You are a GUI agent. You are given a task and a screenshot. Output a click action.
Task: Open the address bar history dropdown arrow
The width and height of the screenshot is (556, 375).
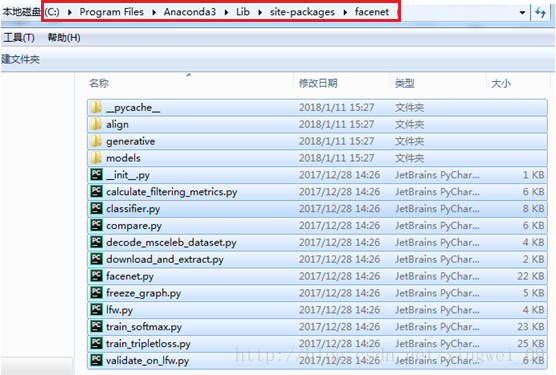[x=522, y=13]
